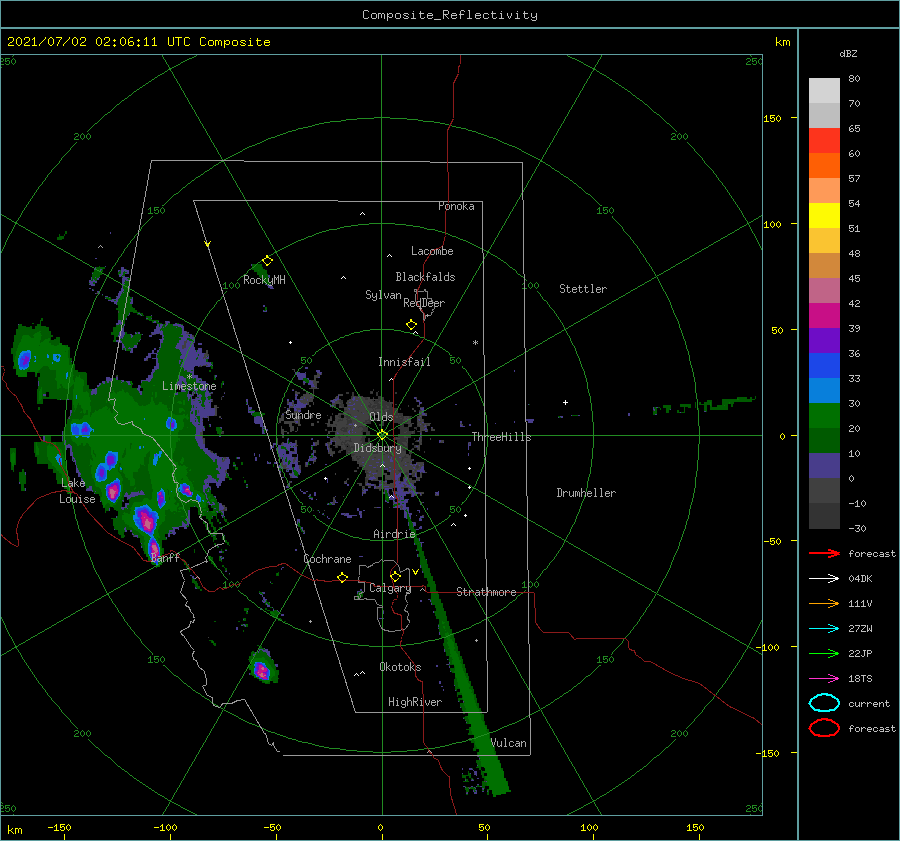Click the Lake Louise label
The width and height of the screenshot is (900, 841).
point(77,491)
